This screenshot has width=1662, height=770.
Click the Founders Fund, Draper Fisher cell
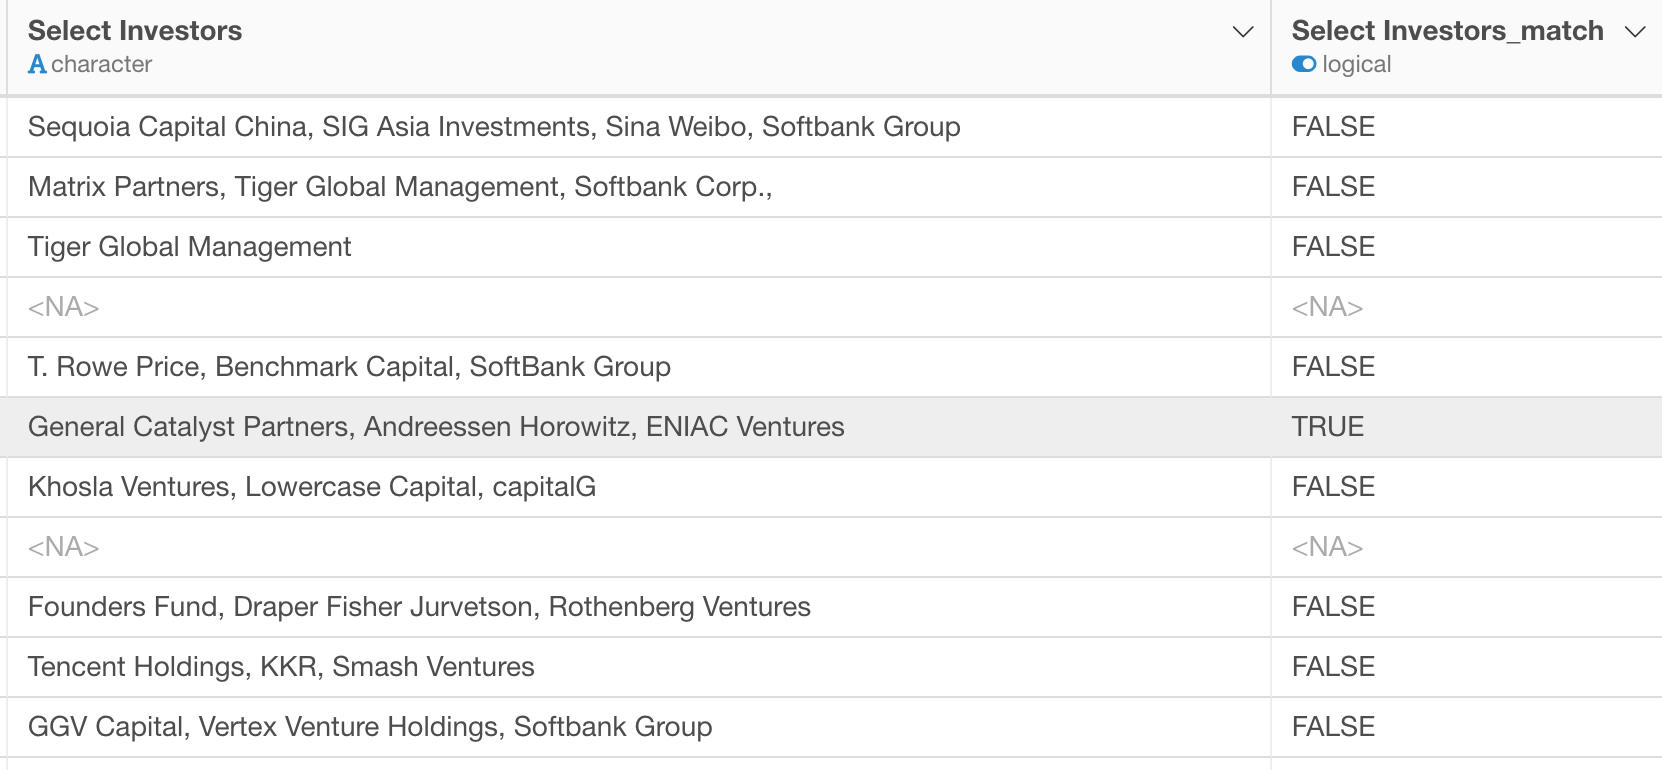(638, 607)
